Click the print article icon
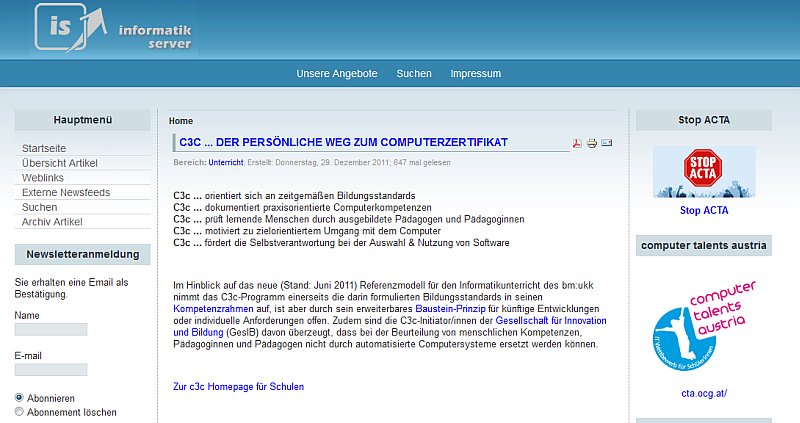The image size is (800, 423). click(592, 144)
